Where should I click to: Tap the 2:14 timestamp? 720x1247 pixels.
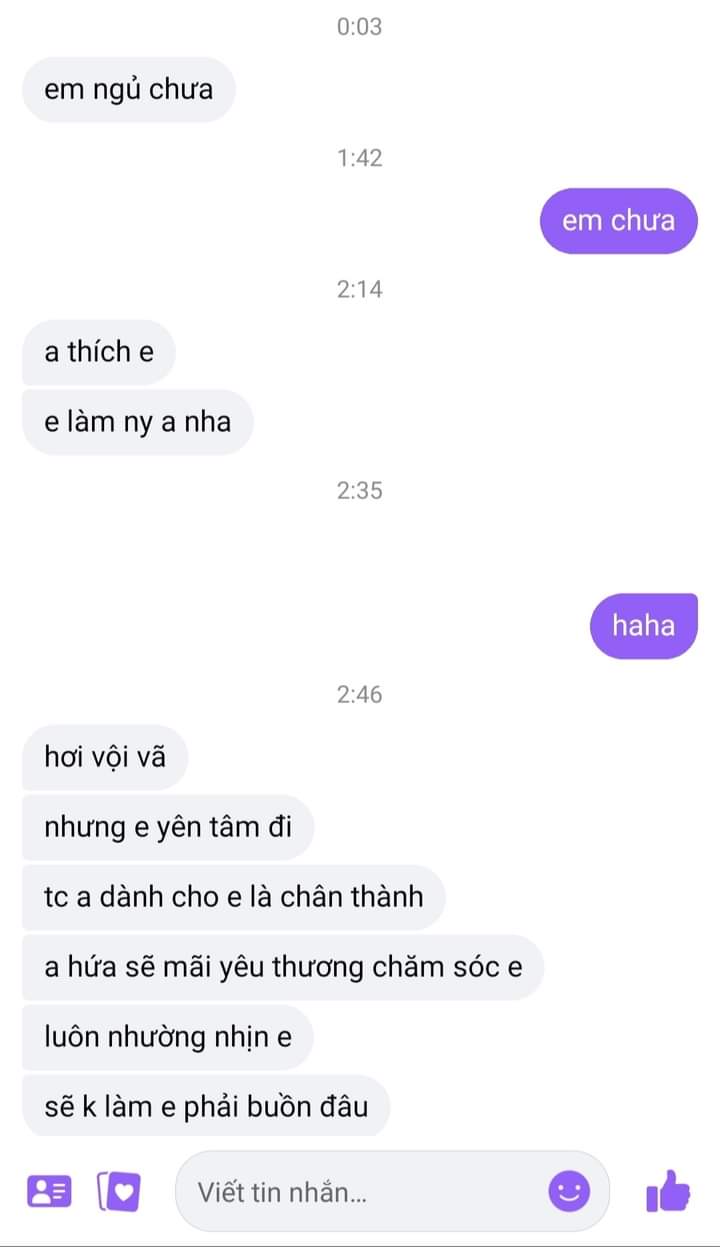click(360, 290)
